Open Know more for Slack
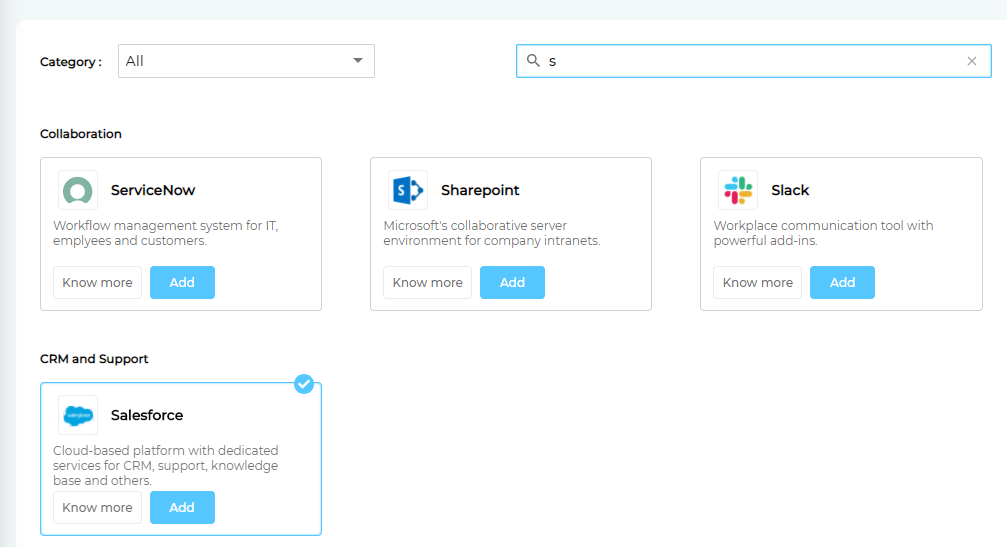Image resolution: width=1007 pixels, height=547 pixels. [757, 283]
